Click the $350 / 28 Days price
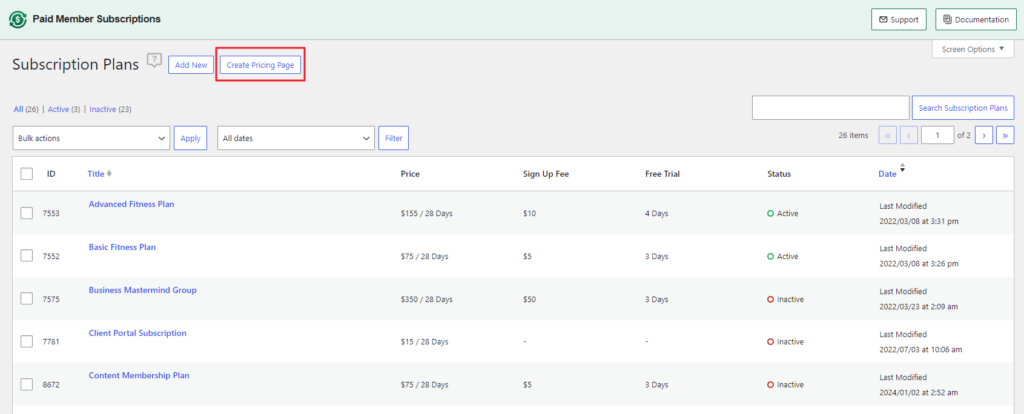Screen dimensions: 1024x414 pos(426,299)
